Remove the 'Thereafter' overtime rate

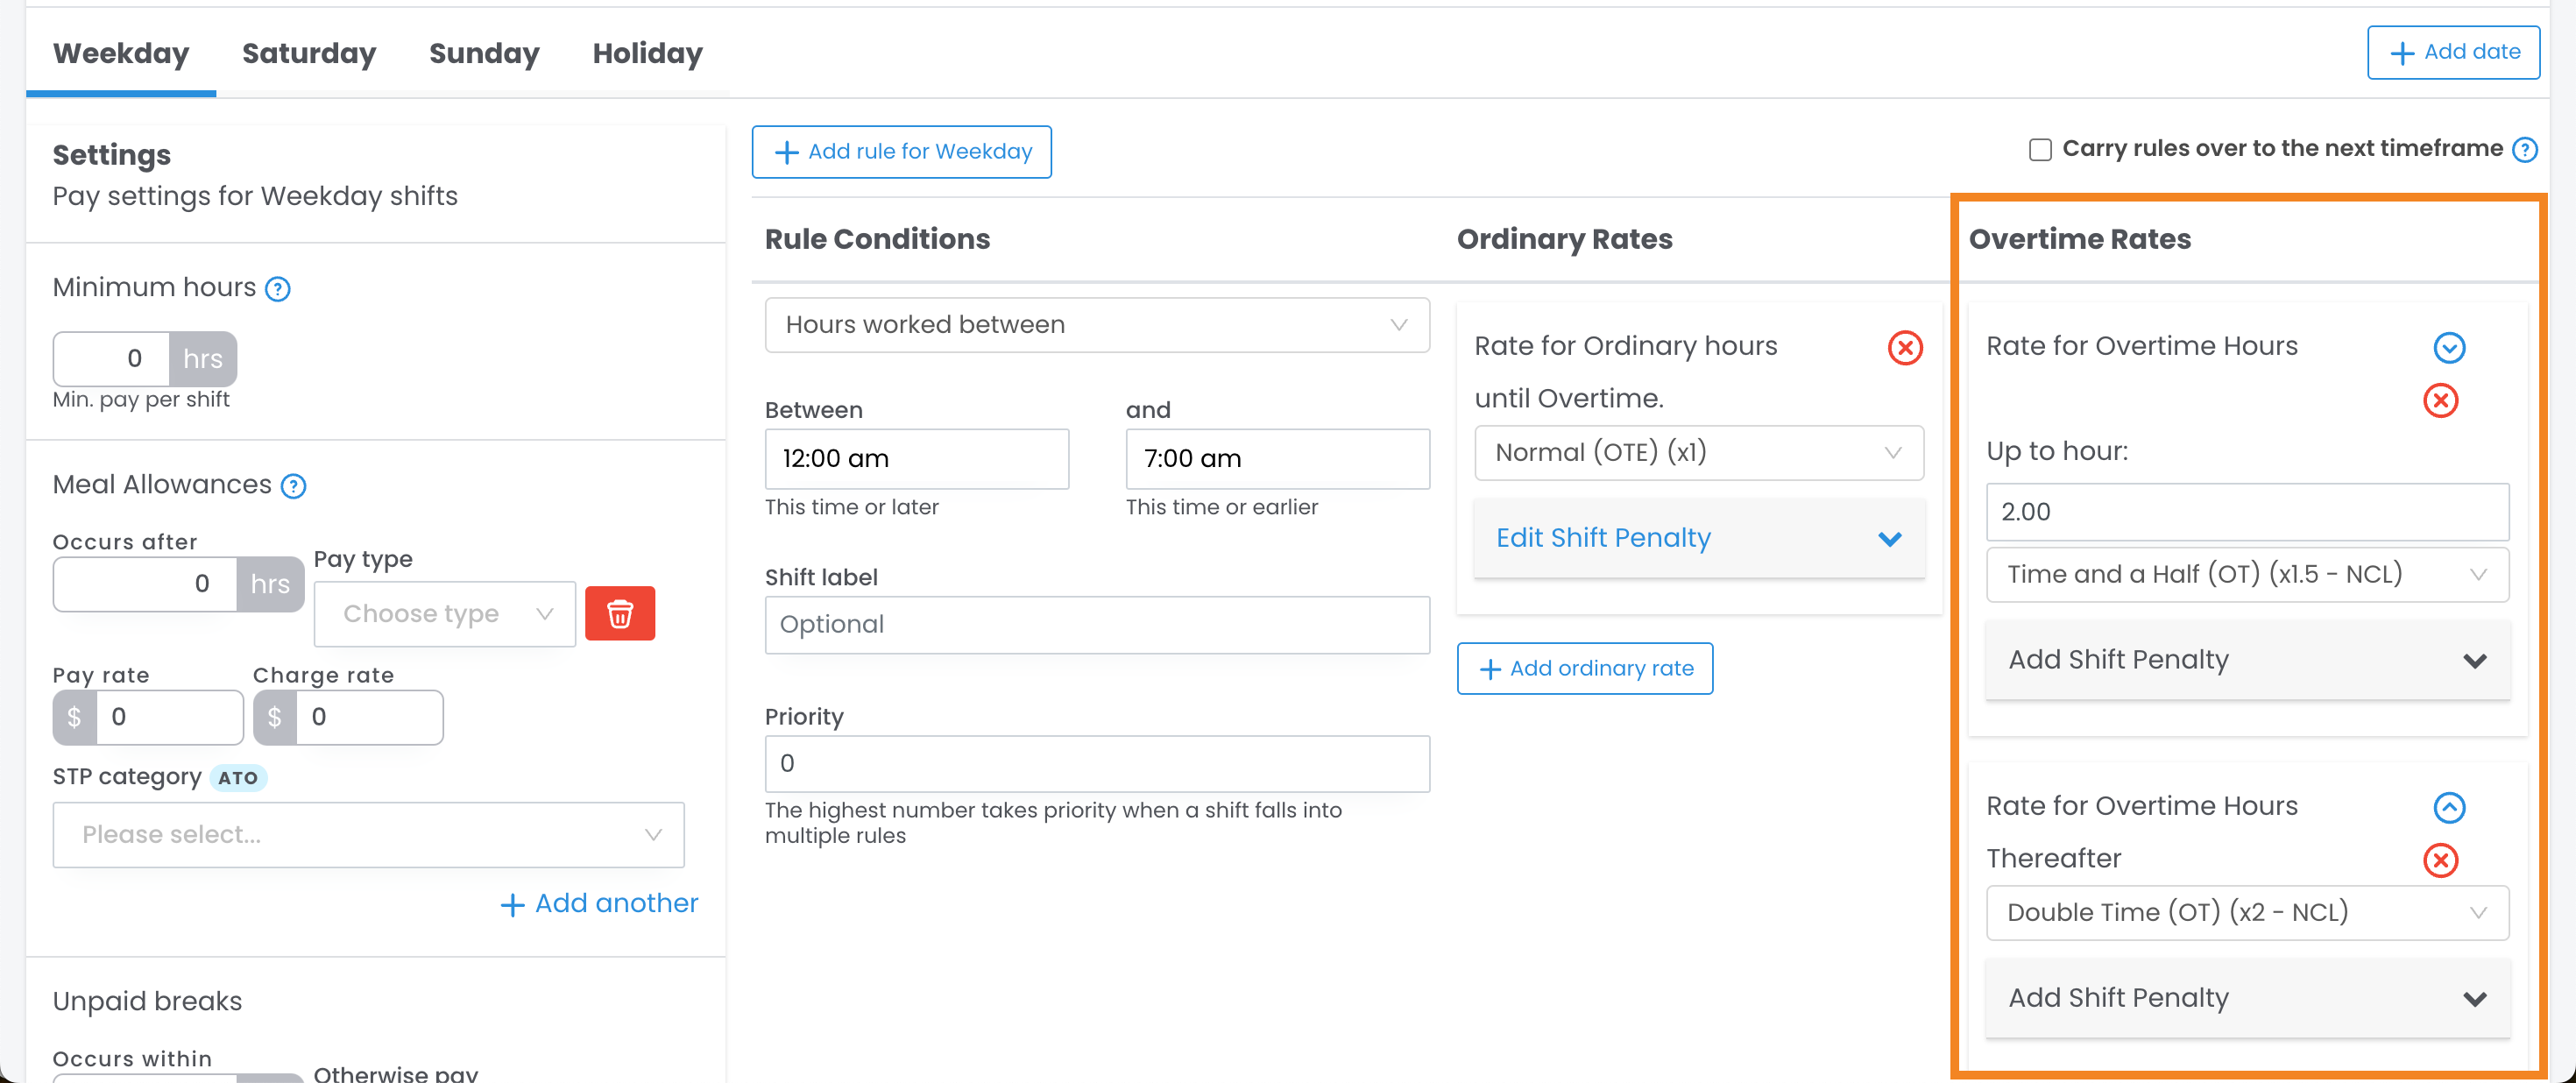click(x=2440, y=860)
